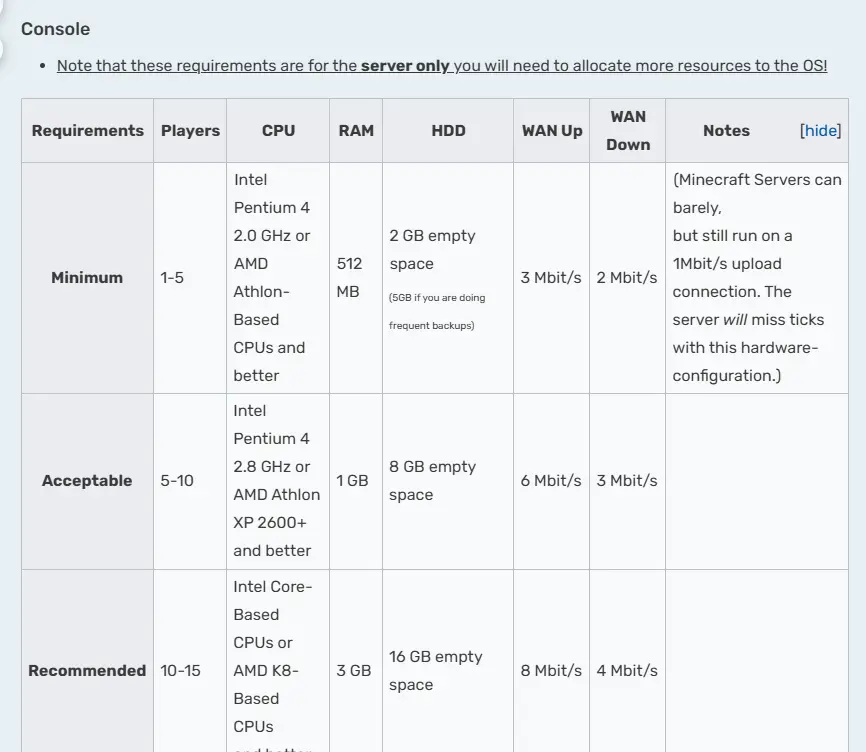
Task: Click the Minimum row label
Action: (x=87, y=278)
